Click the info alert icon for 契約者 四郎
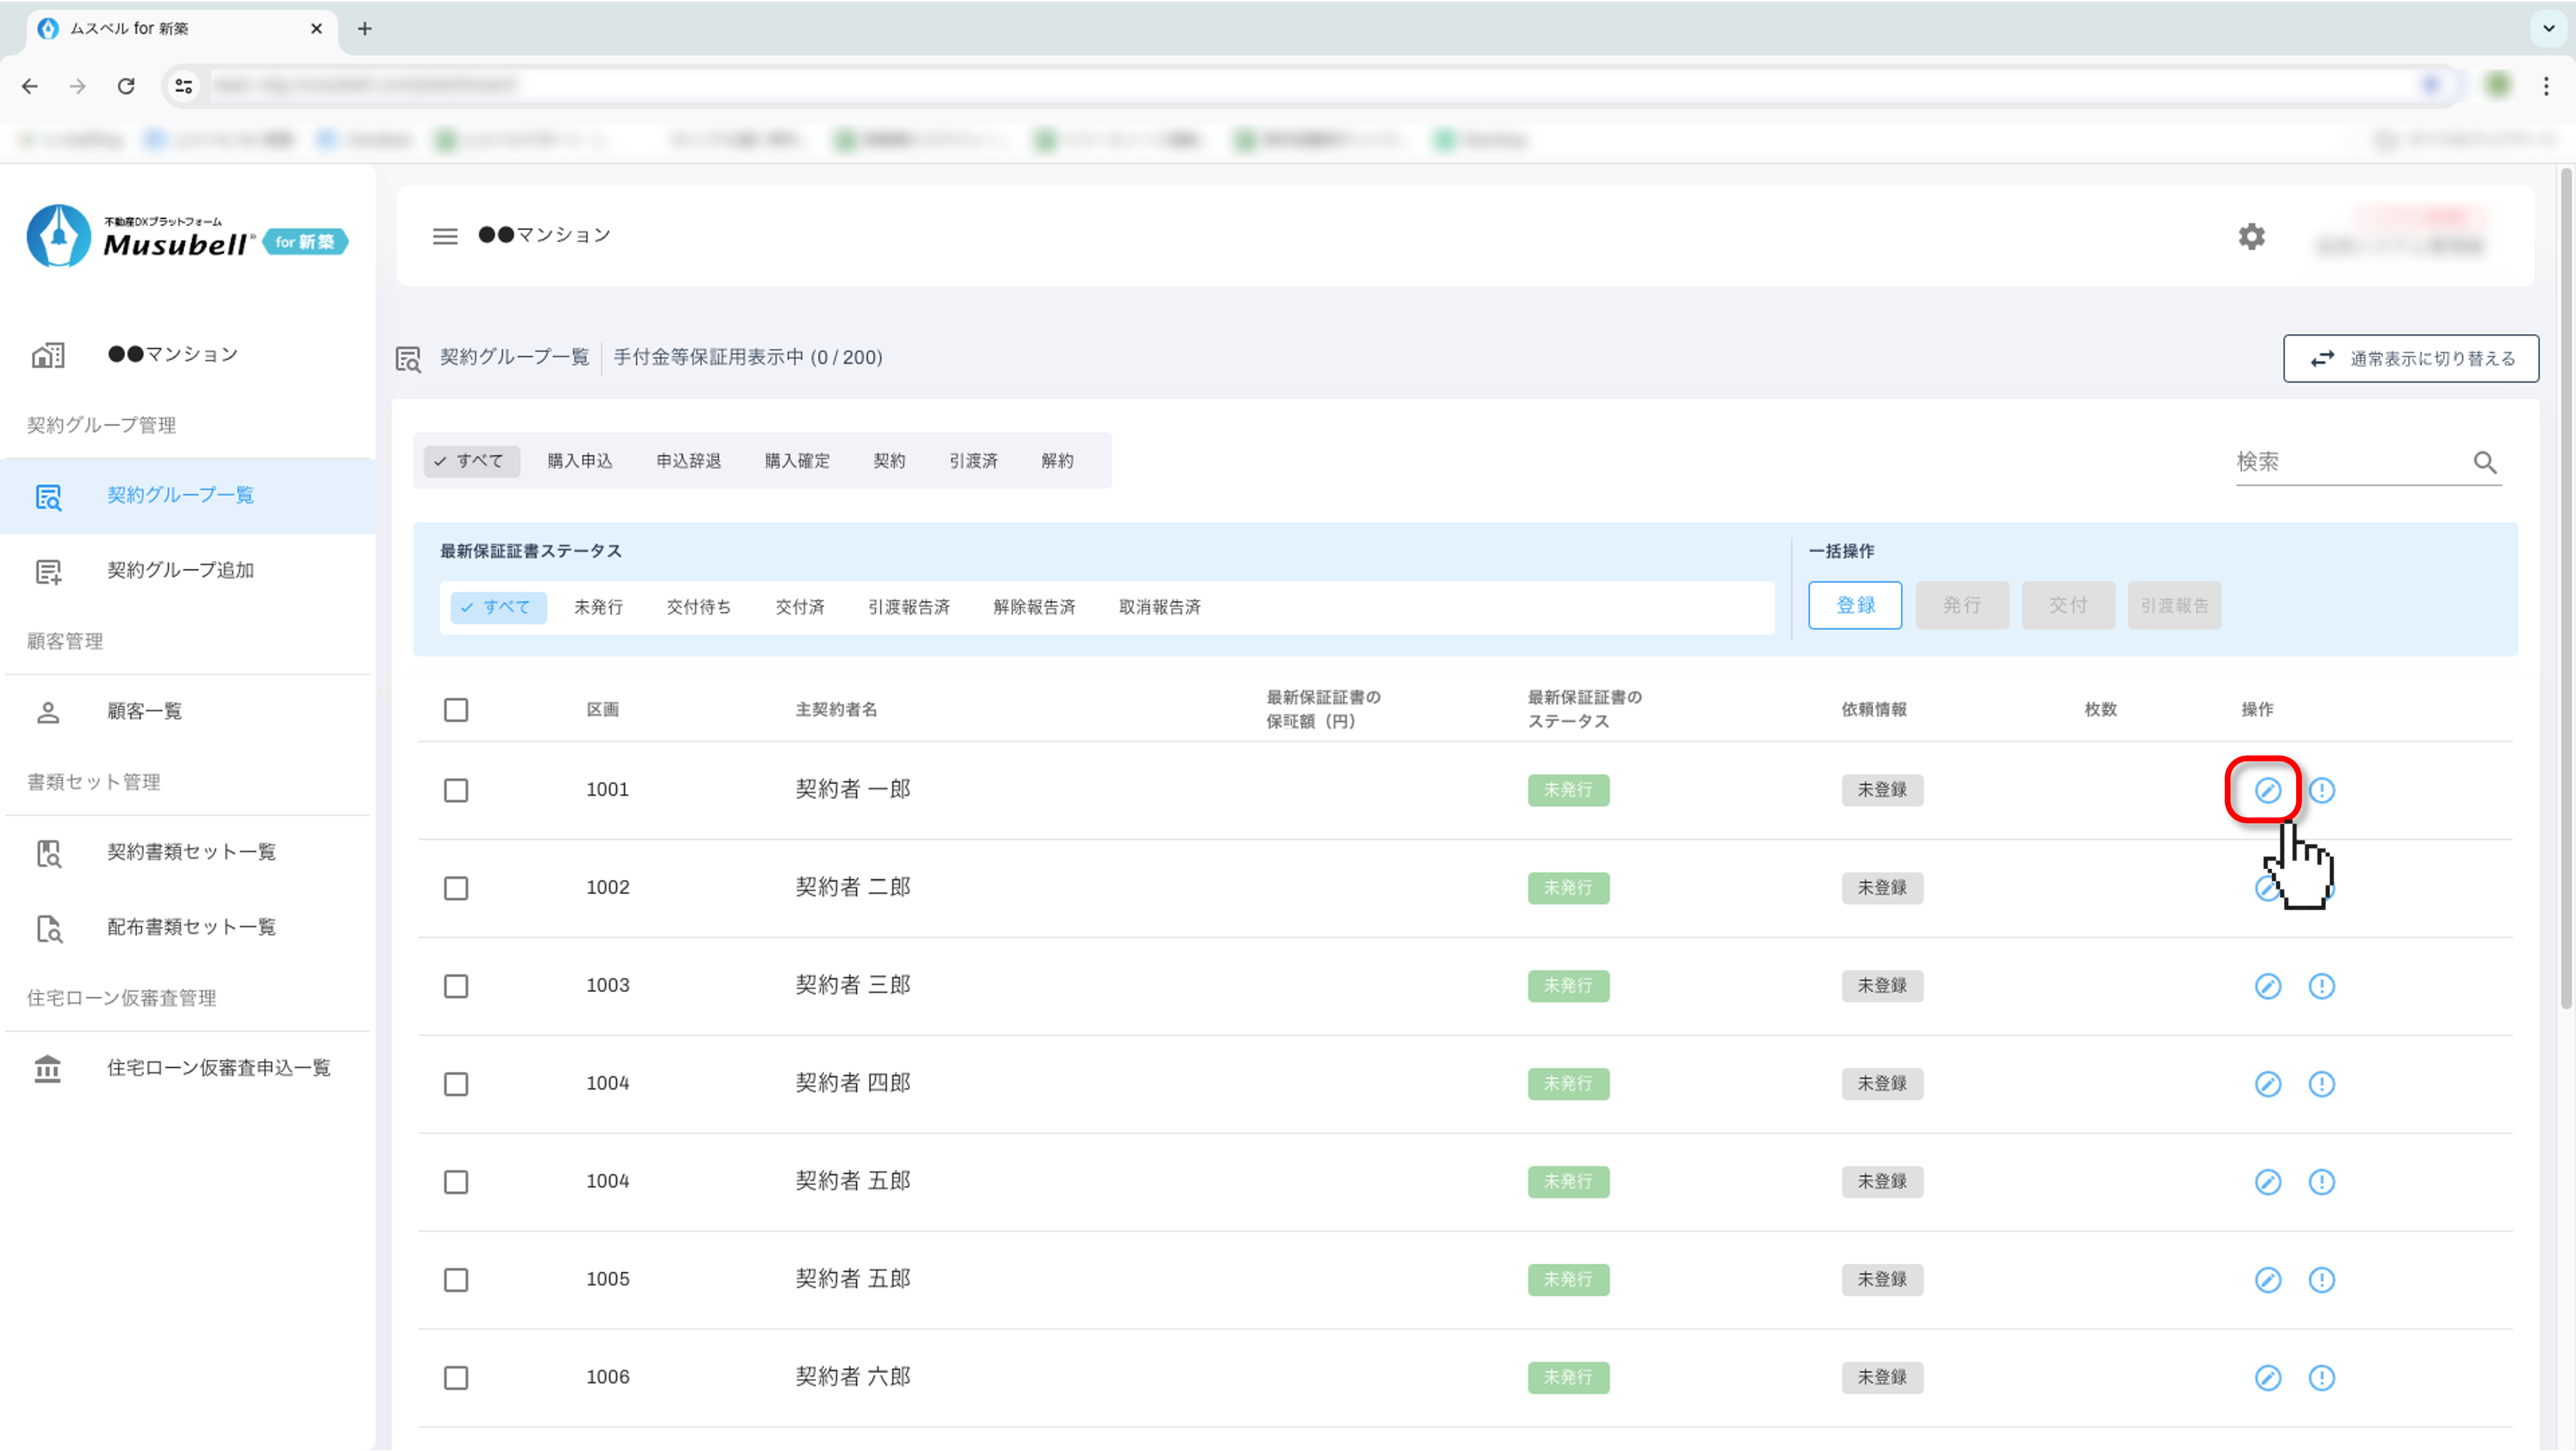2576x1451 pixels. tap(2321, 1084)
